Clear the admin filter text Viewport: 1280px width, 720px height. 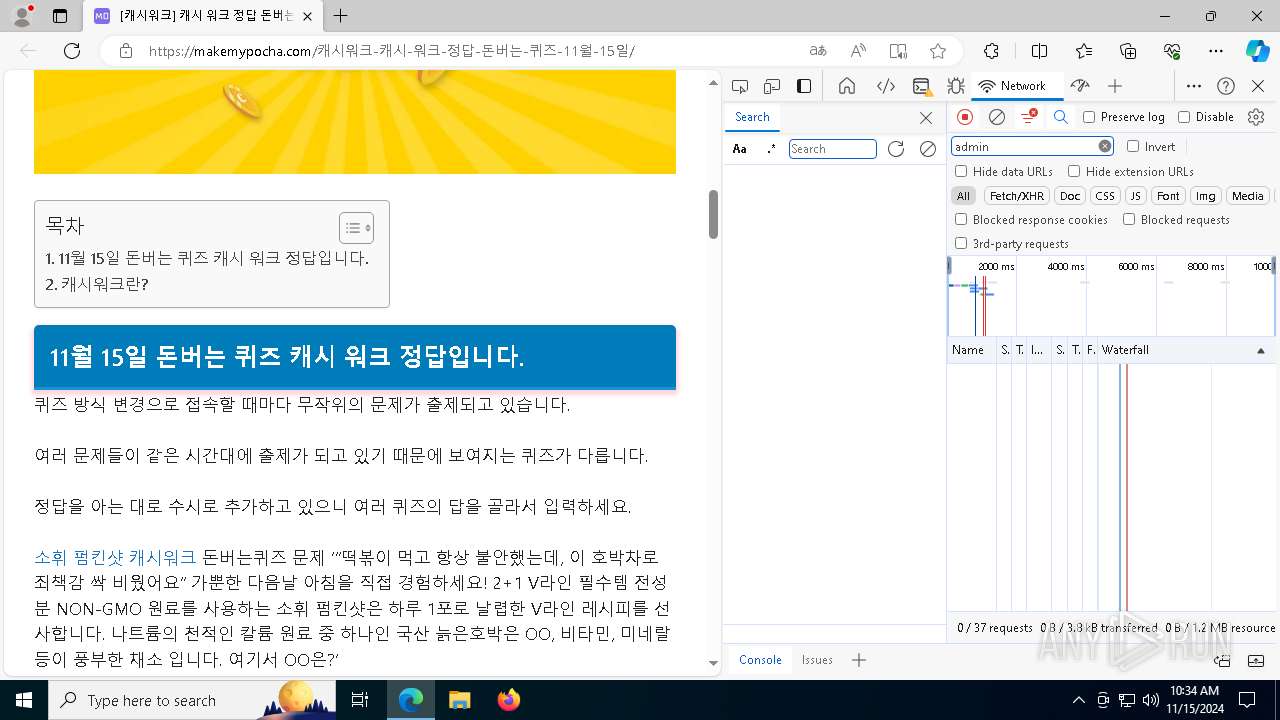click(1105, 146)
